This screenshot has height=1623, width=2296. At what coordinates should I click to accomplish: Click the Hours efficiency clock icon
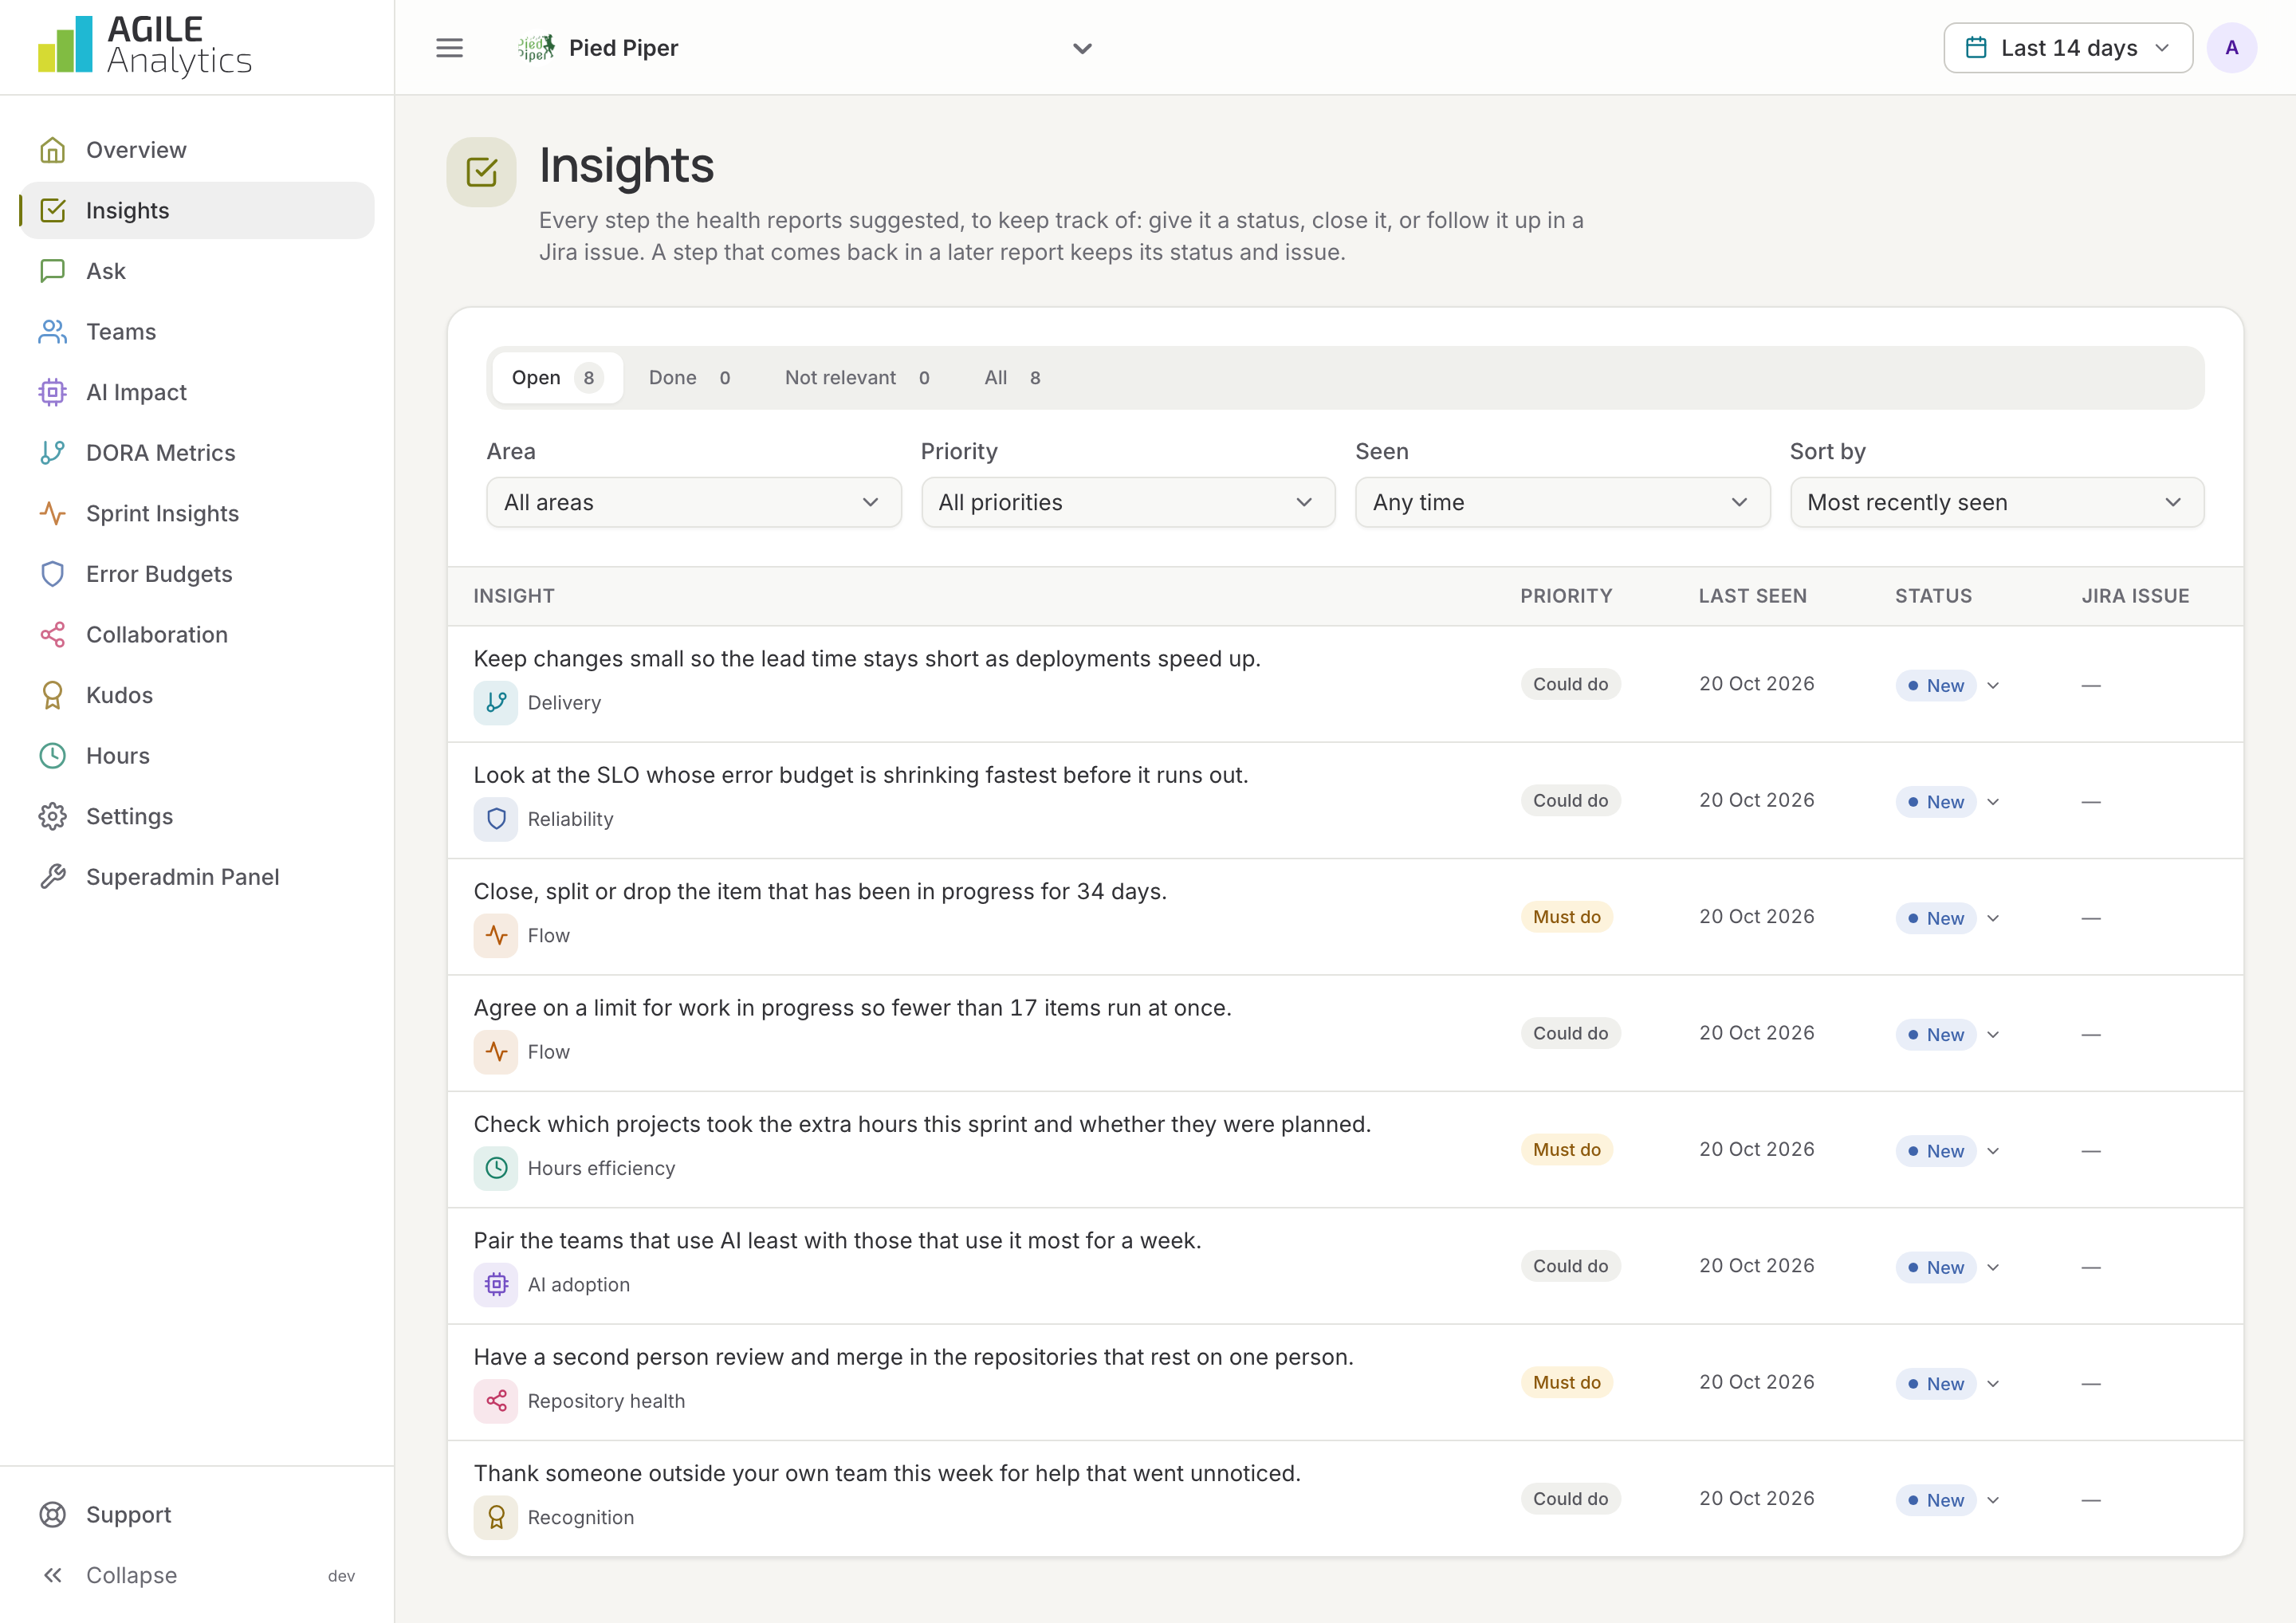point(496,1168)
